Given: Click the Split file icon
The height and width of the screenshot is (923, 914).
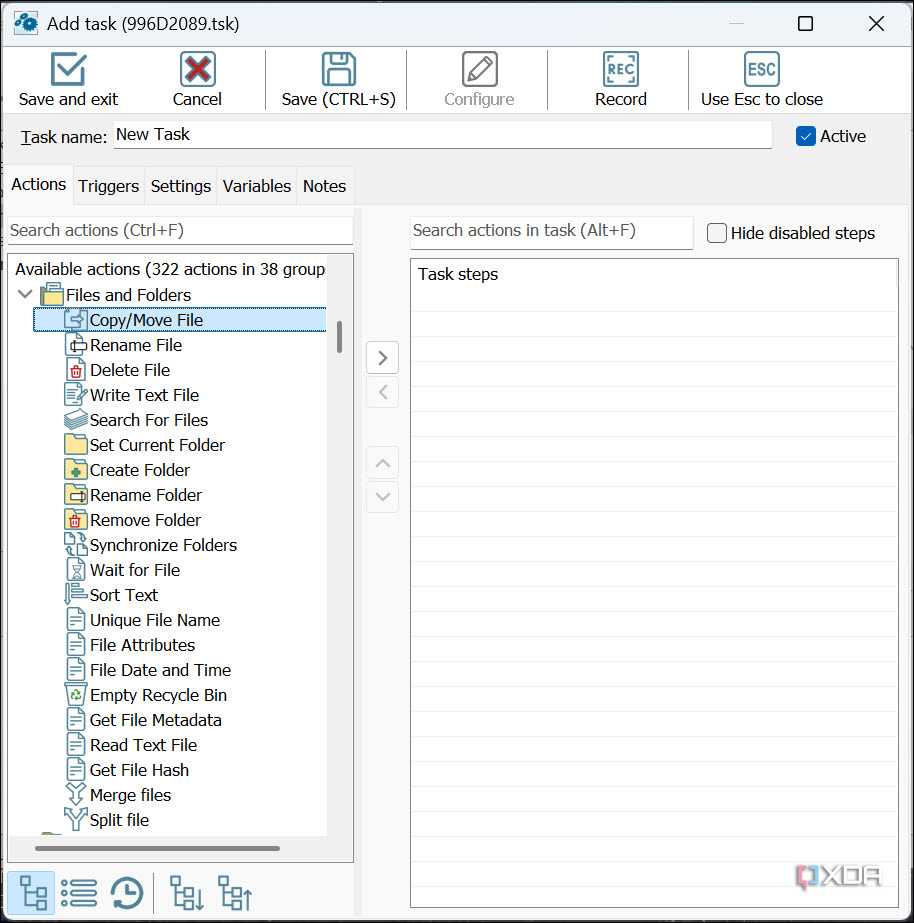Looking at the screenshot, I should click(75, 819).
